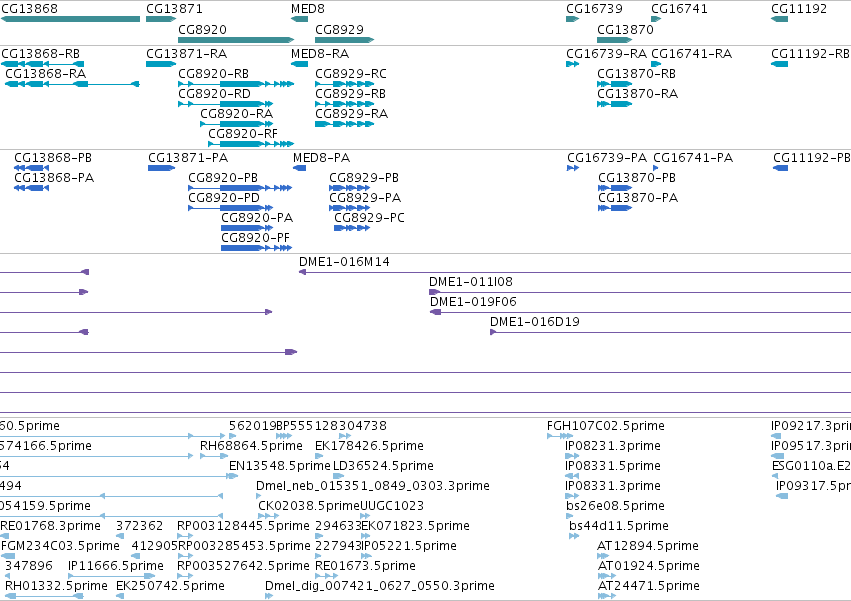Select EST label RE01673.5prime
Screen dimensions: 851x601
(x=365, y=566)
